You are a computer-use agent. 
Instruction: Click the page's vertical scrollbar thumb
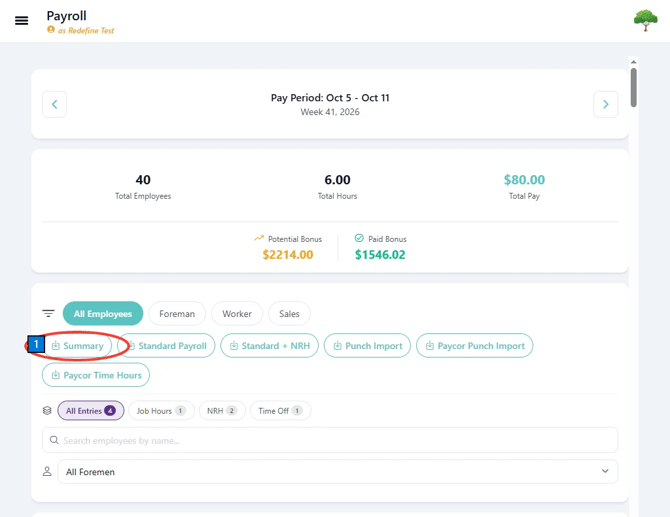tap(634, 88)
